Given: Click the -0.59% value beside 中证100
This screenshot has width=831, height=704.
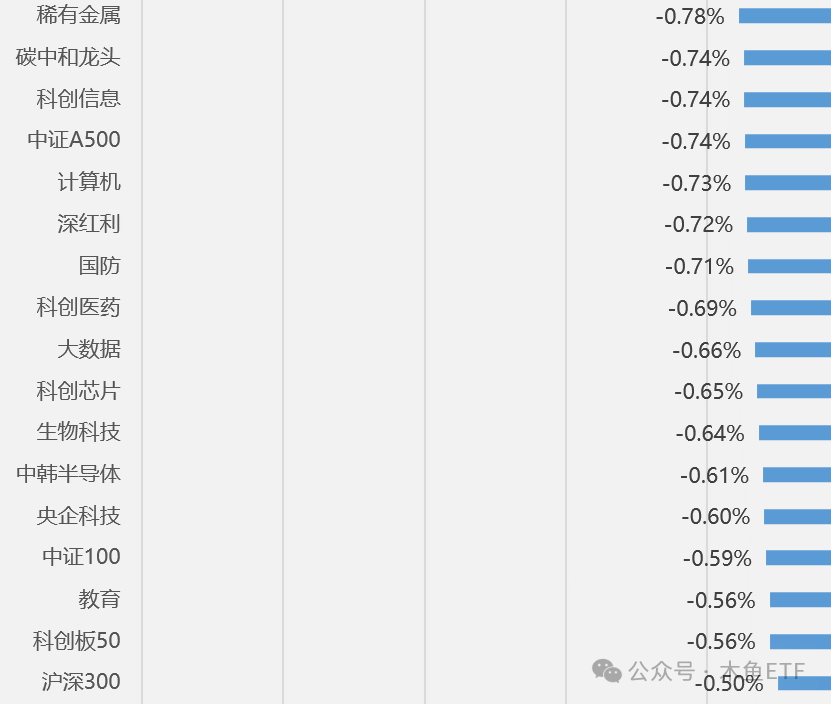Looking at the screenshot, I should pos(717,559).
